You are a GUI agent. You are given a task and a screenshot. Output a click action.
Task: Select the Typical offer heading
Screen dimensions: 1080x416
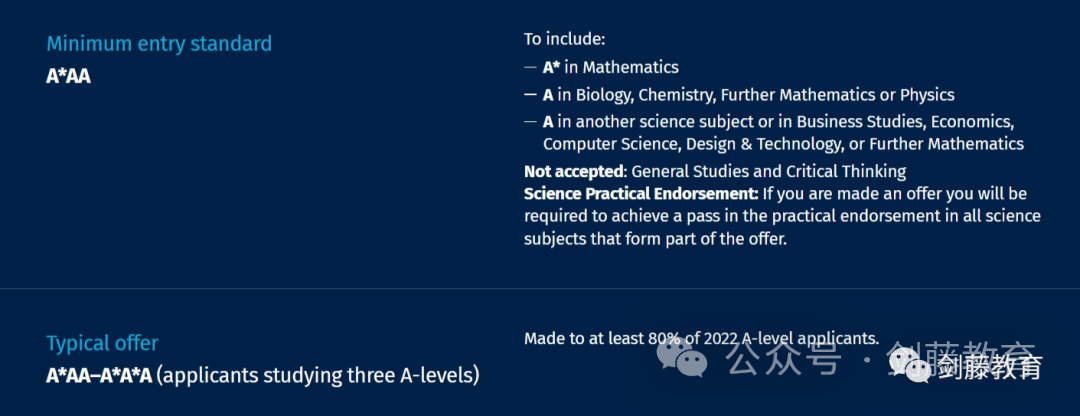pyautogui.click(x=102, y=343)
